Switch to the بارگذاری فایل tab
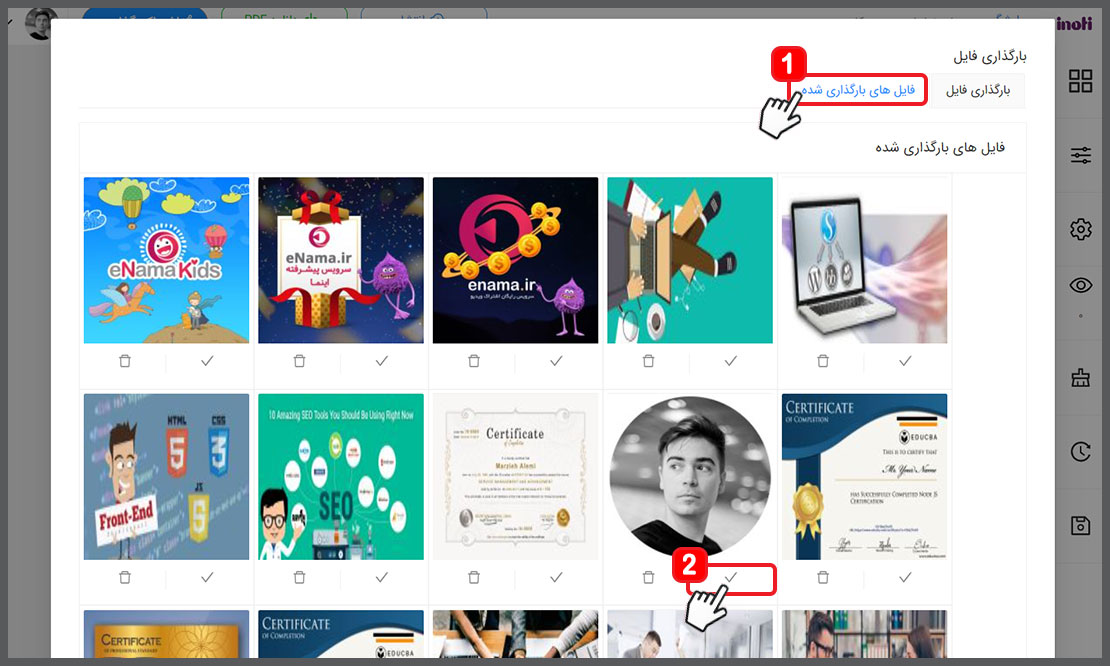 pos(978,90)
